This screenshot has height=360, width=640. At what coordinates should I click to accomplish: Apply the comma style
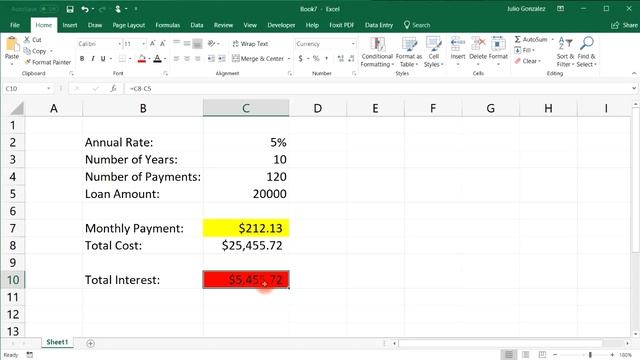[327, 59]
